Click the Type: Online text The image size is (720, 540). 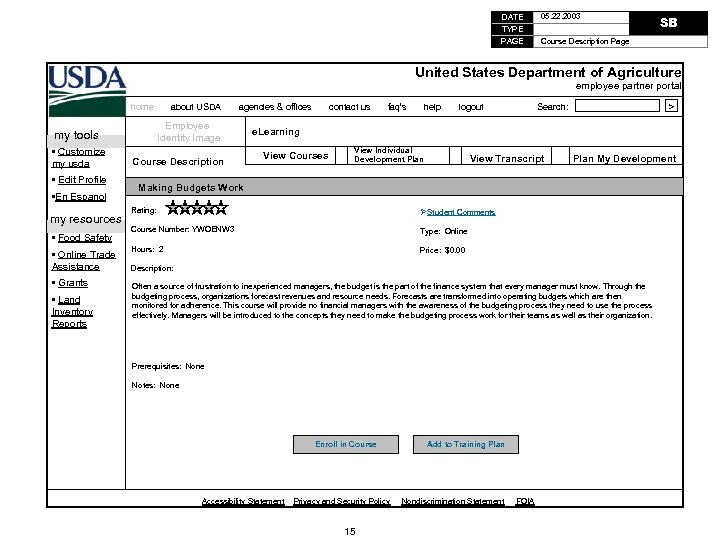443,231
